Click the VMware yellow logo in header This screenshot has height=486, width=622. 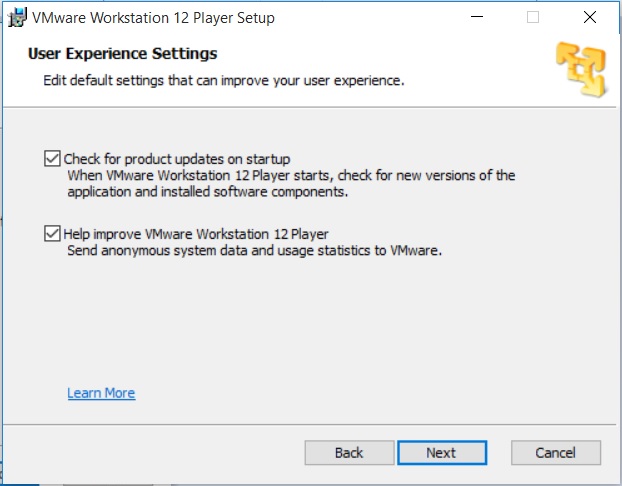[581, 69]
